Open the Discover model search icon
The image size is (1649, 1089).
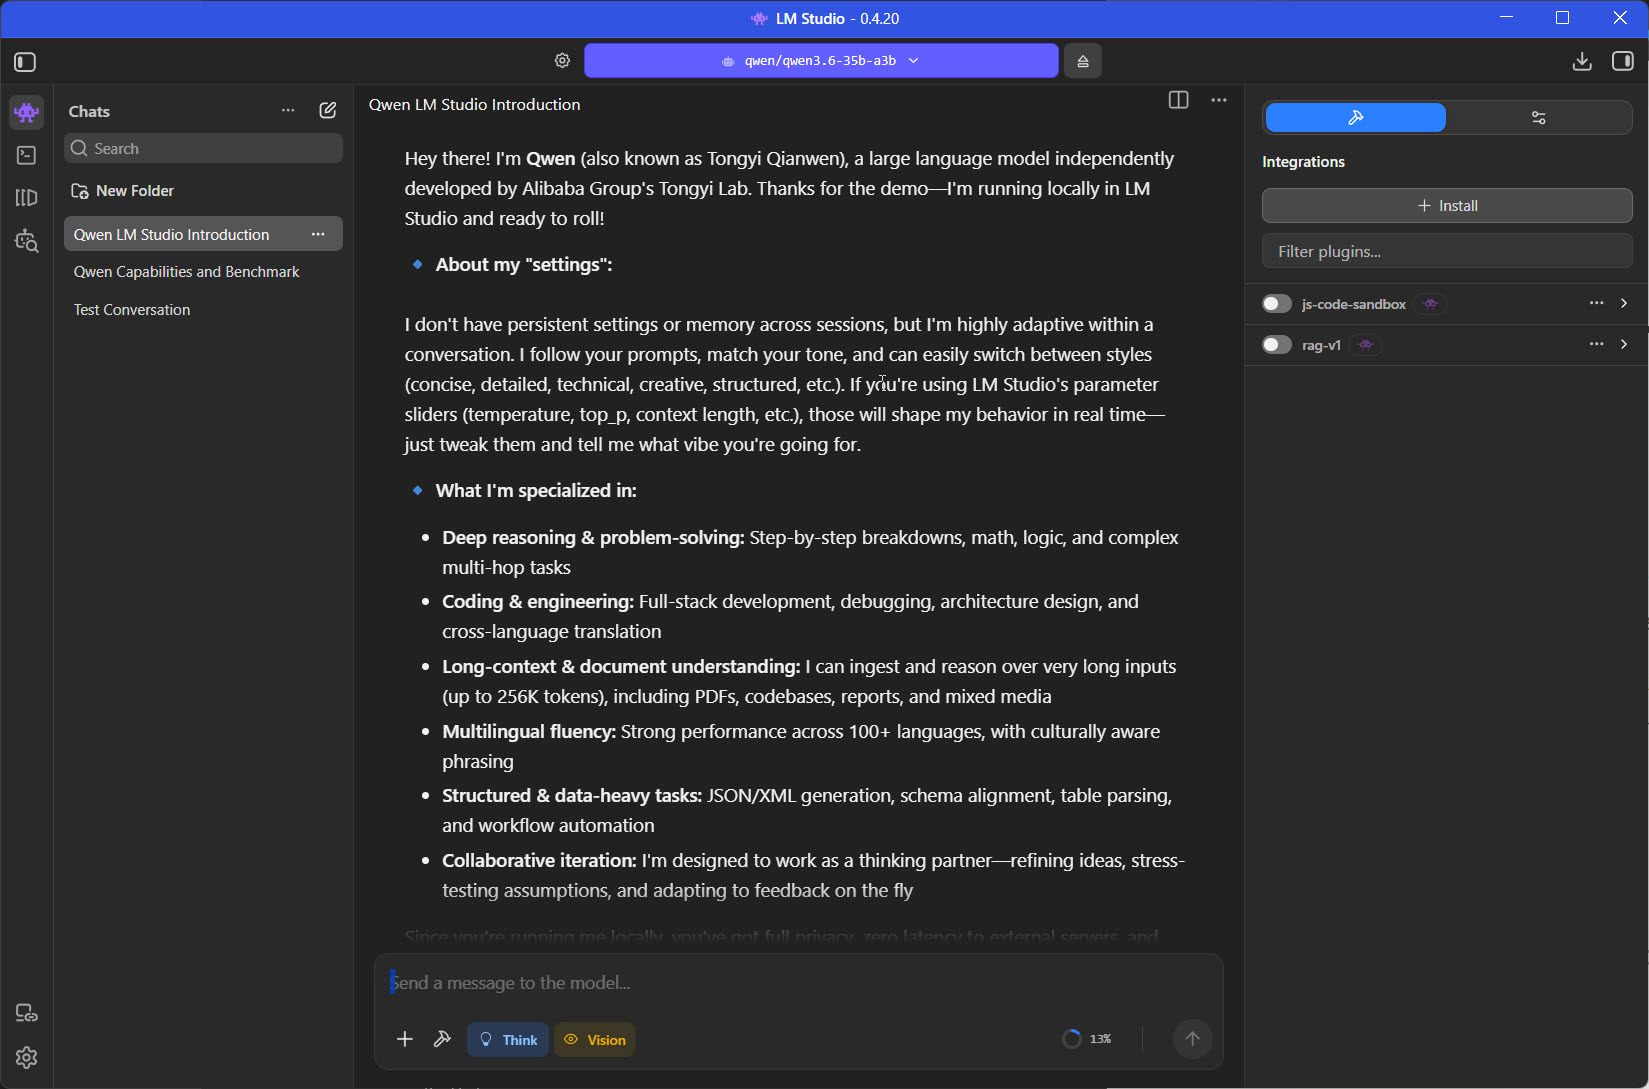(27, 241)
